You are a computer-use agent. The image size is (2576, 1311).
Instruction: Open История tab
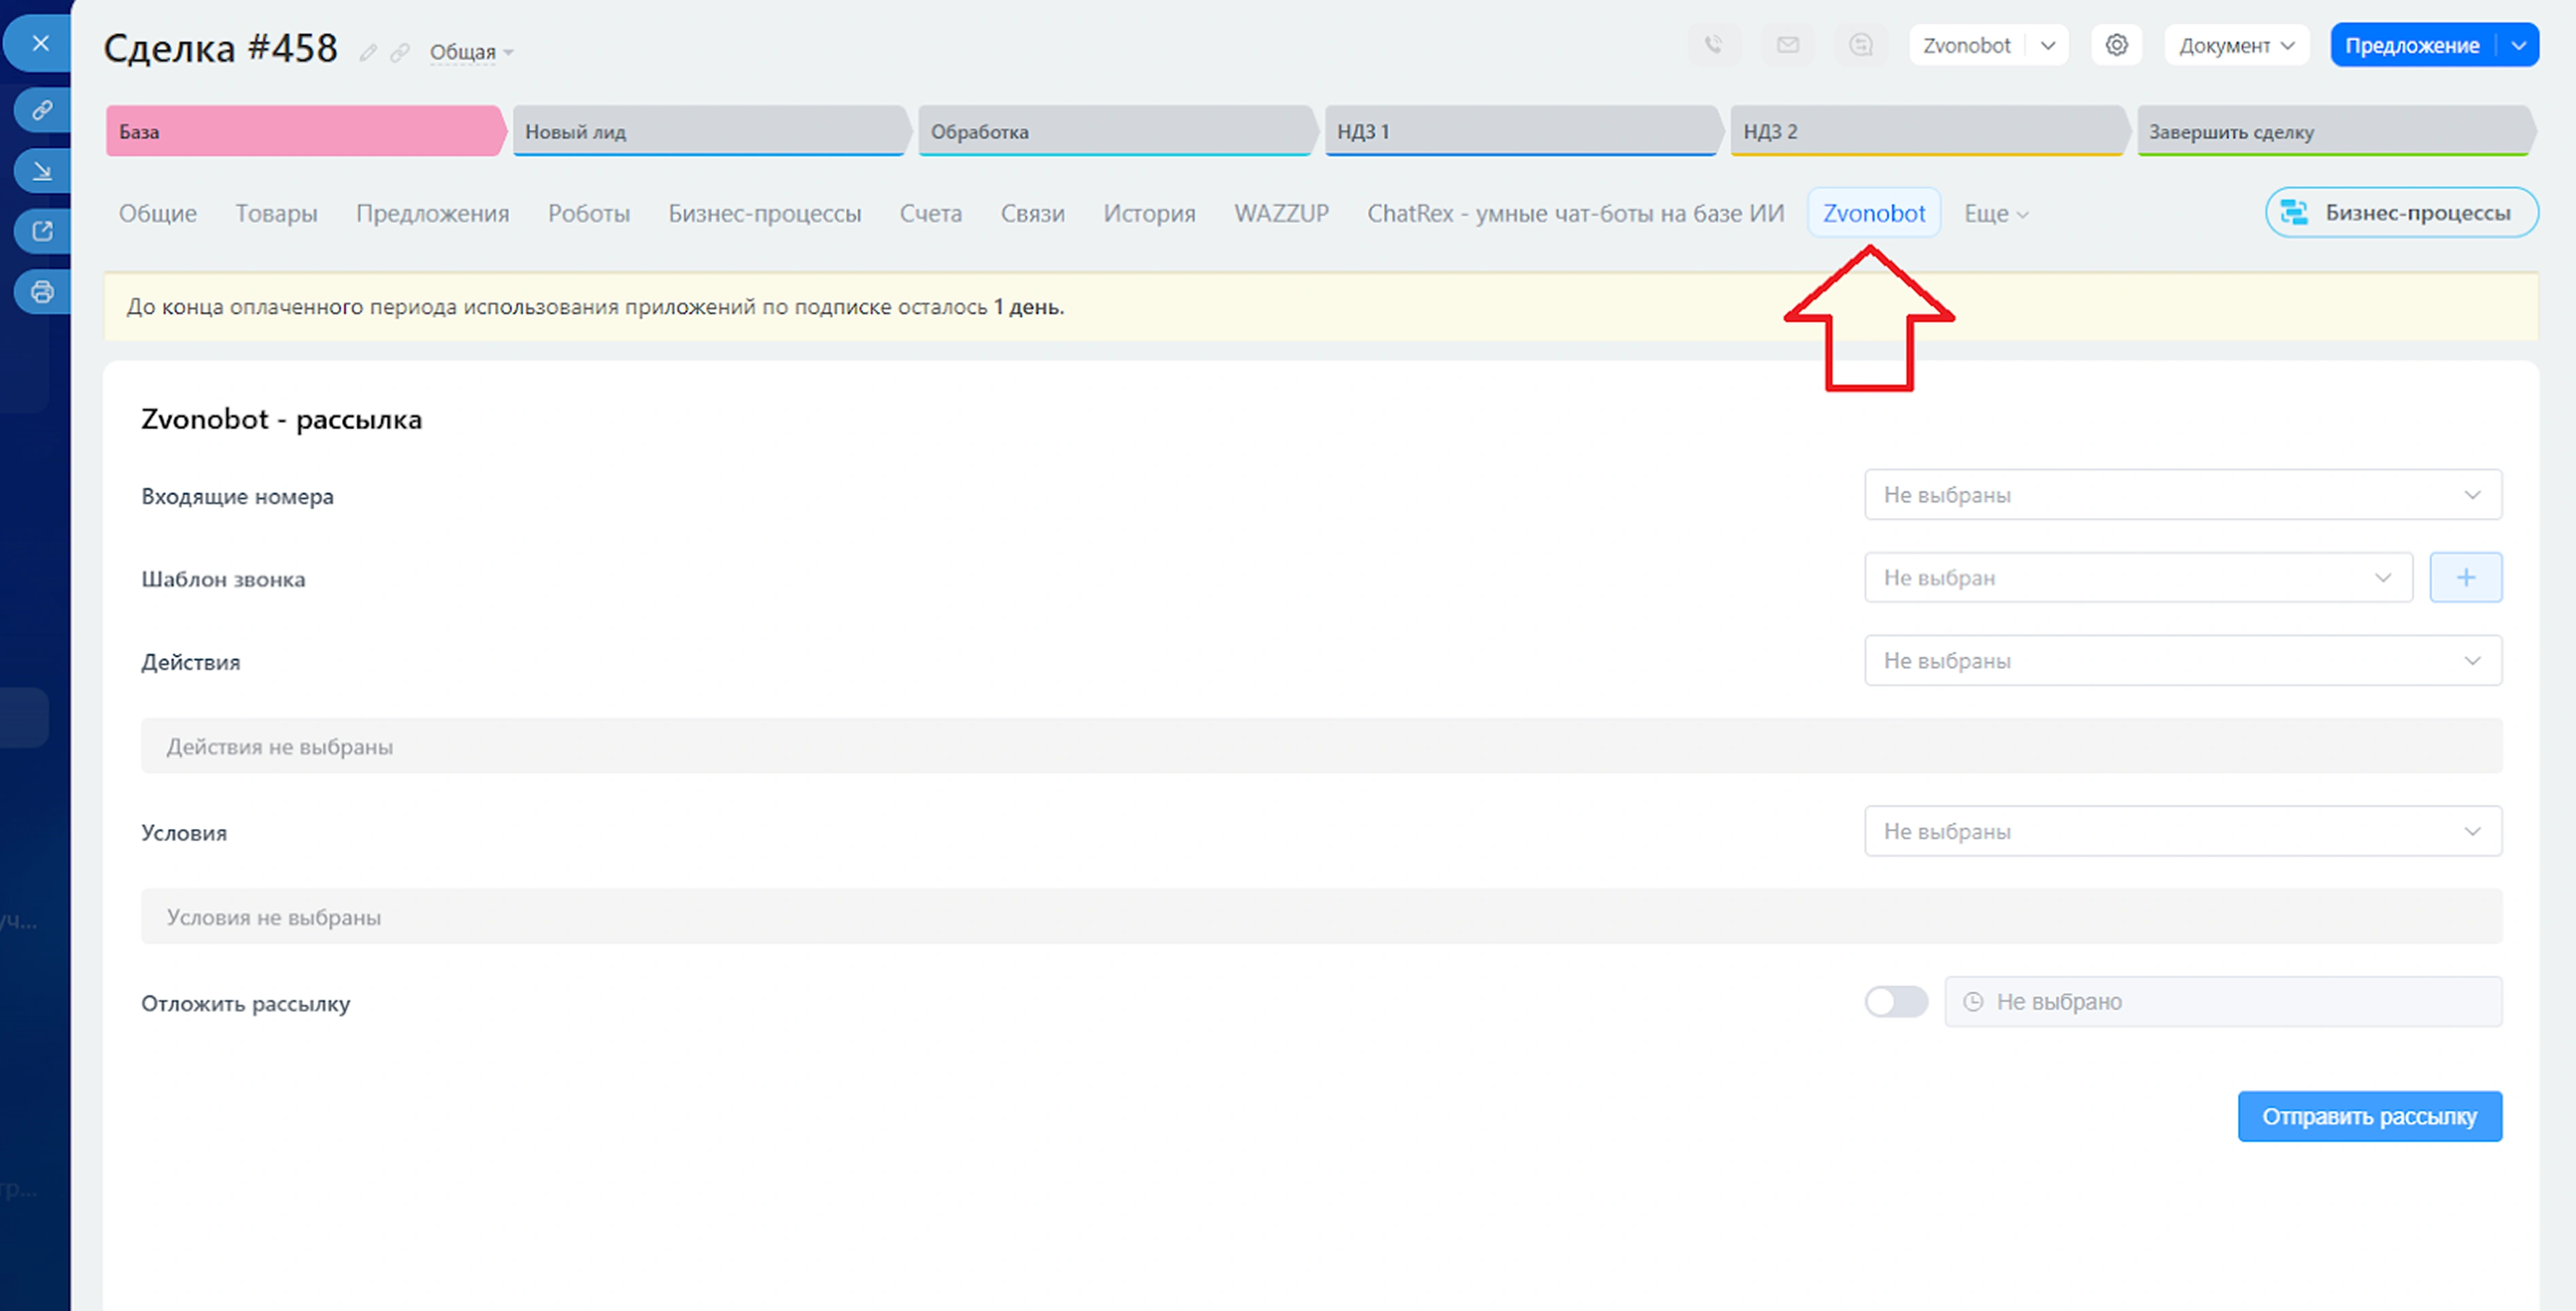tap(1149, 213)
